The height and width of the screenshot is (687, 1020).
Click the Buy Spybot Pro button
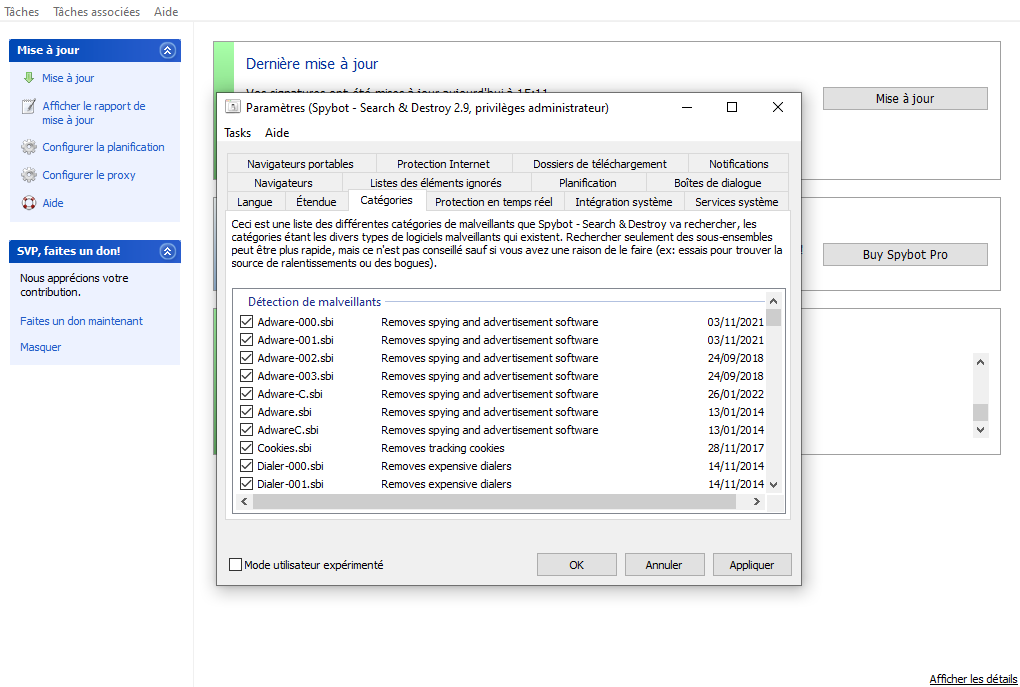point(905,254)
